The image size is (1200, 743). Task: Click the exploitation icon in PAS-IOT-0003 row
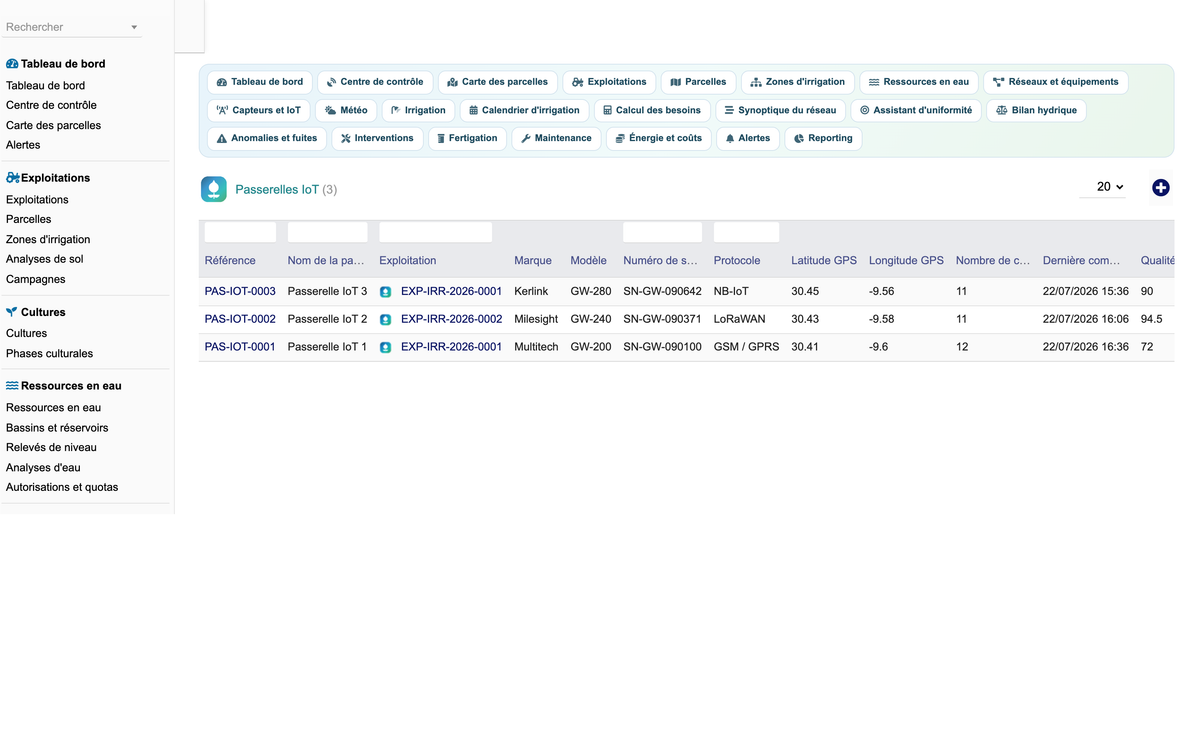(386, 292)
